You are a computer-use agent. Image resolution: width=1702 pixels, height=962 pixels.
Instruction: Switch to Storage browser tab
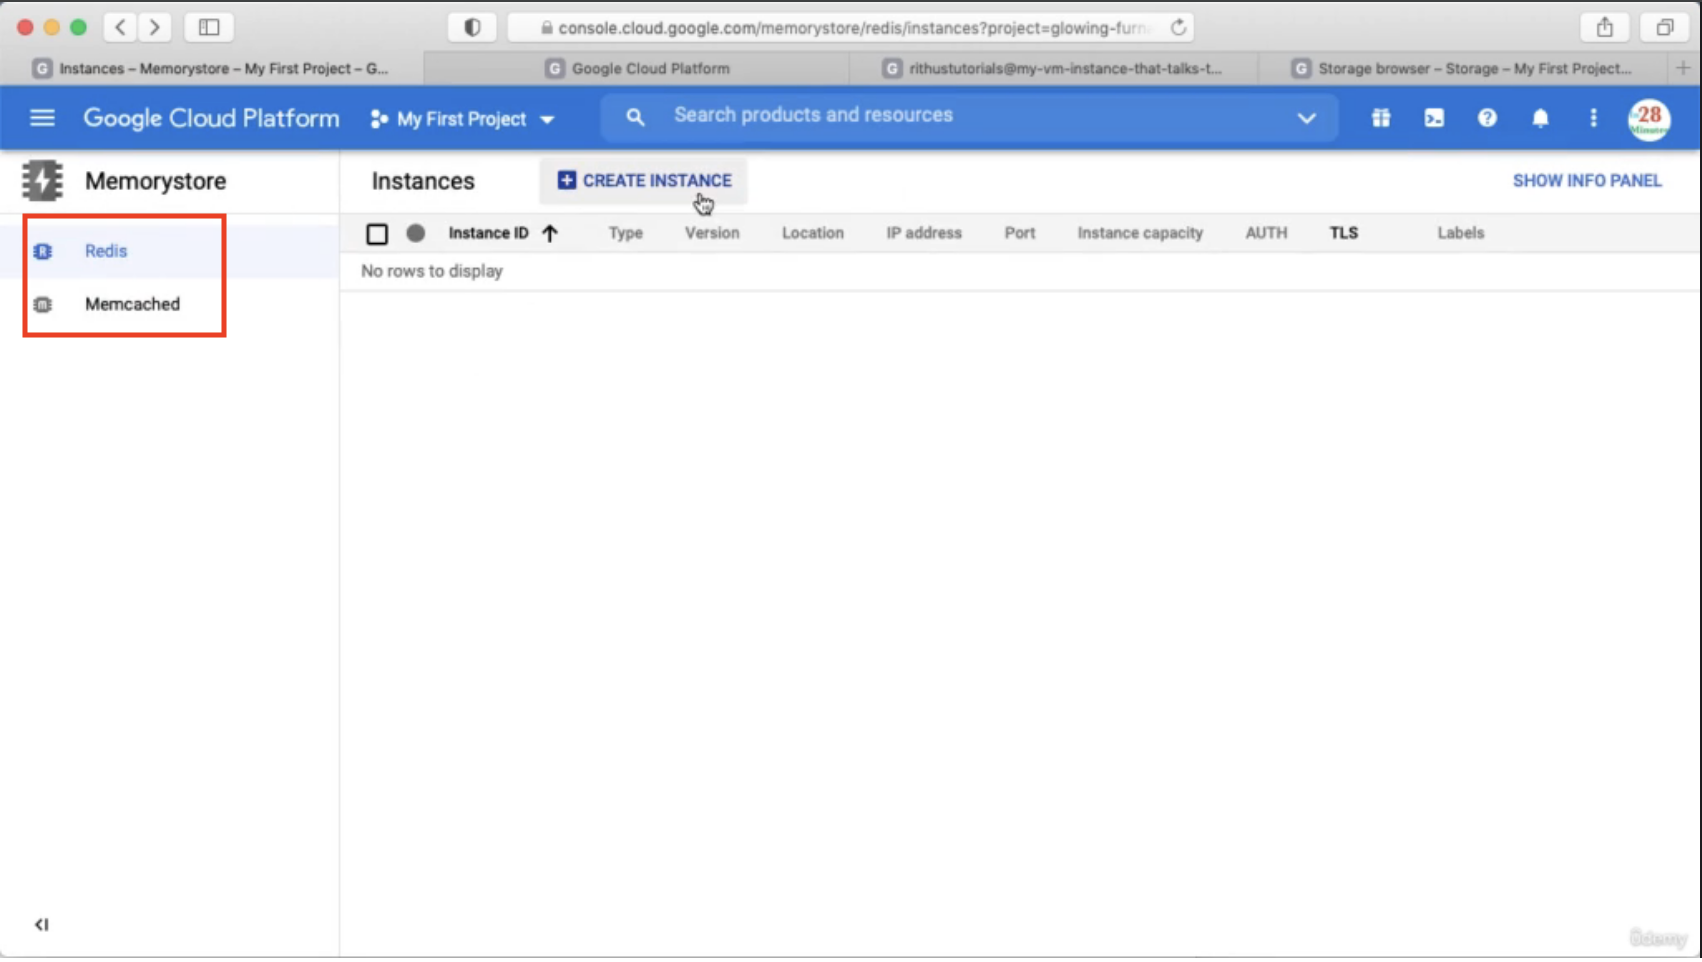[x=1464, y=68]
